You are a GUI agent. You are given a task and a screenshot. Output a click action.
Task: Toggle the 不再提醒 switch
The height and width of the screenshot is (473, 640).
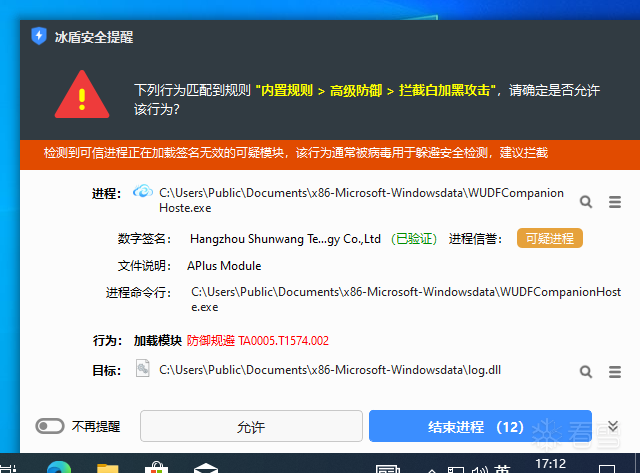[50, 426]
